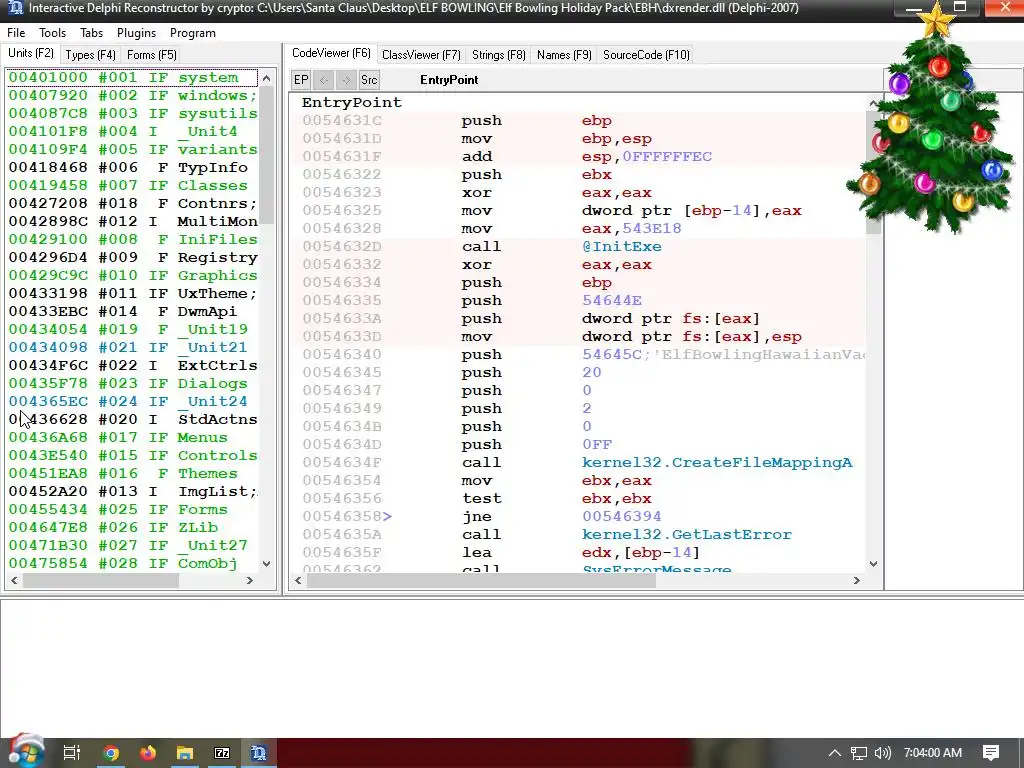Select the UxTheme unit row

pyautogui.click(x=132, y=293)
